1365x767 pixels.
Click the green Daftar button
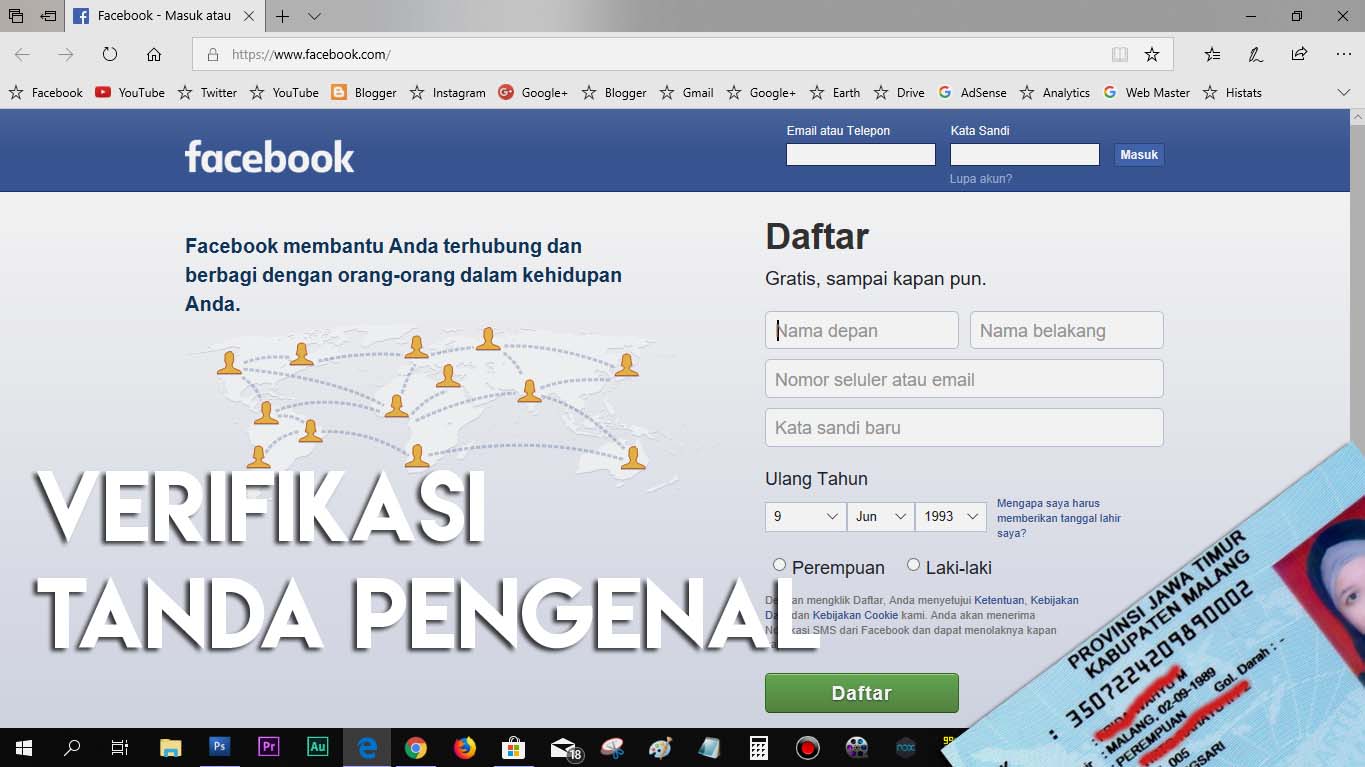coord(861,693)
